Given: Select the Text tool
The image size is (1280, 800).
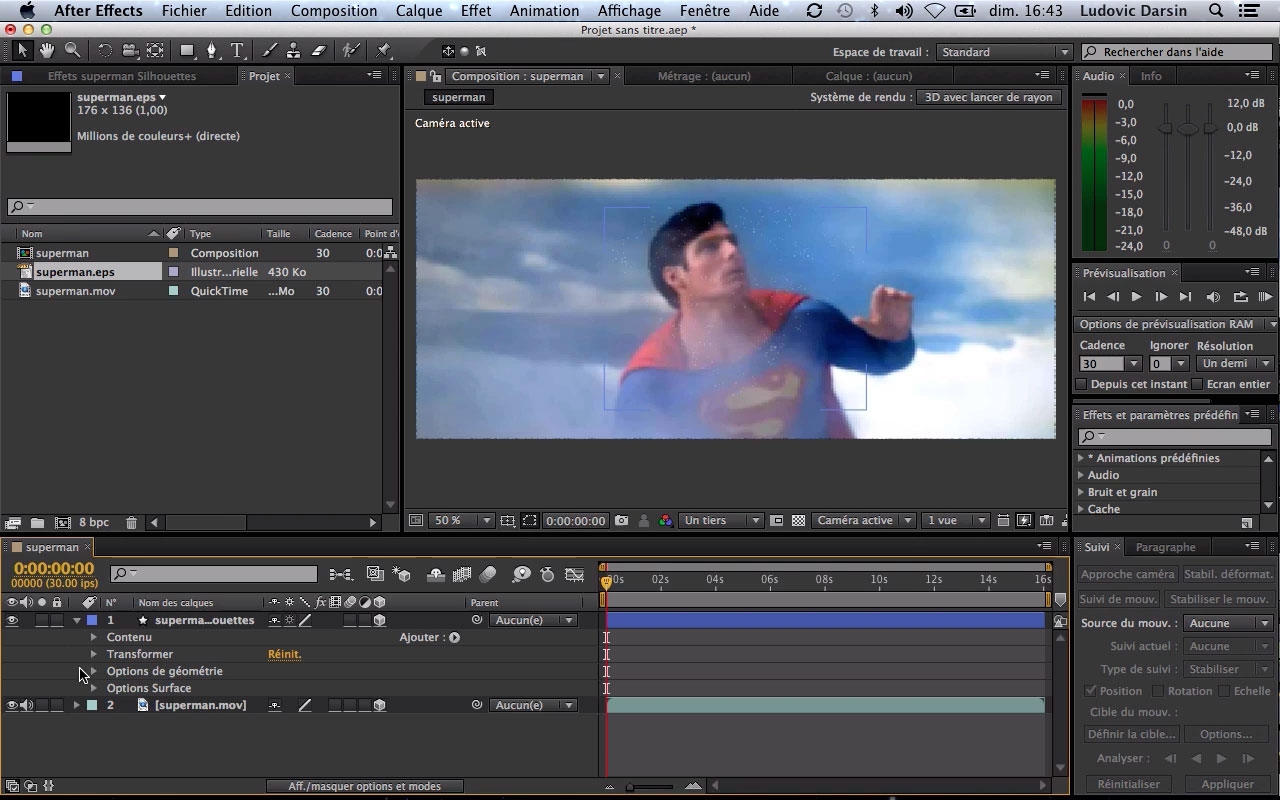Looking at the screenshot, I should tap(238, 50).
